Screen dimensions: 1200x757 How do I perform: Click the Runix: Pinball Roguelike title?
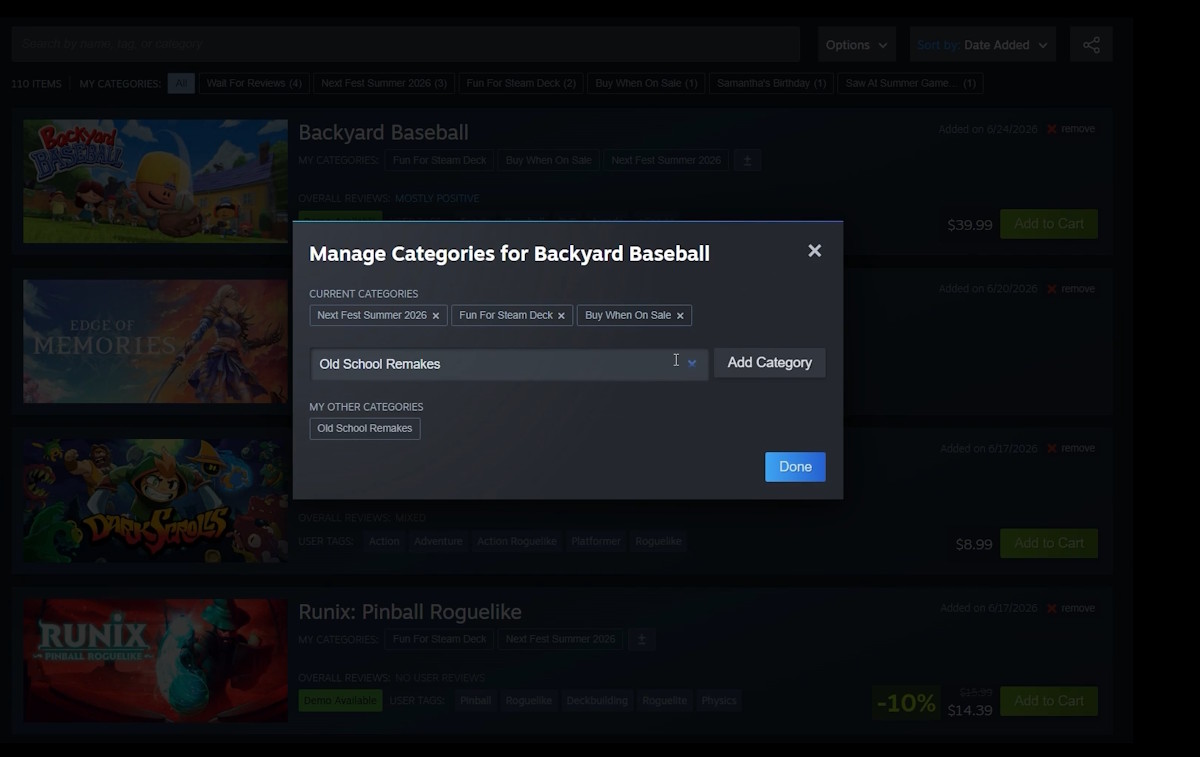410,611
